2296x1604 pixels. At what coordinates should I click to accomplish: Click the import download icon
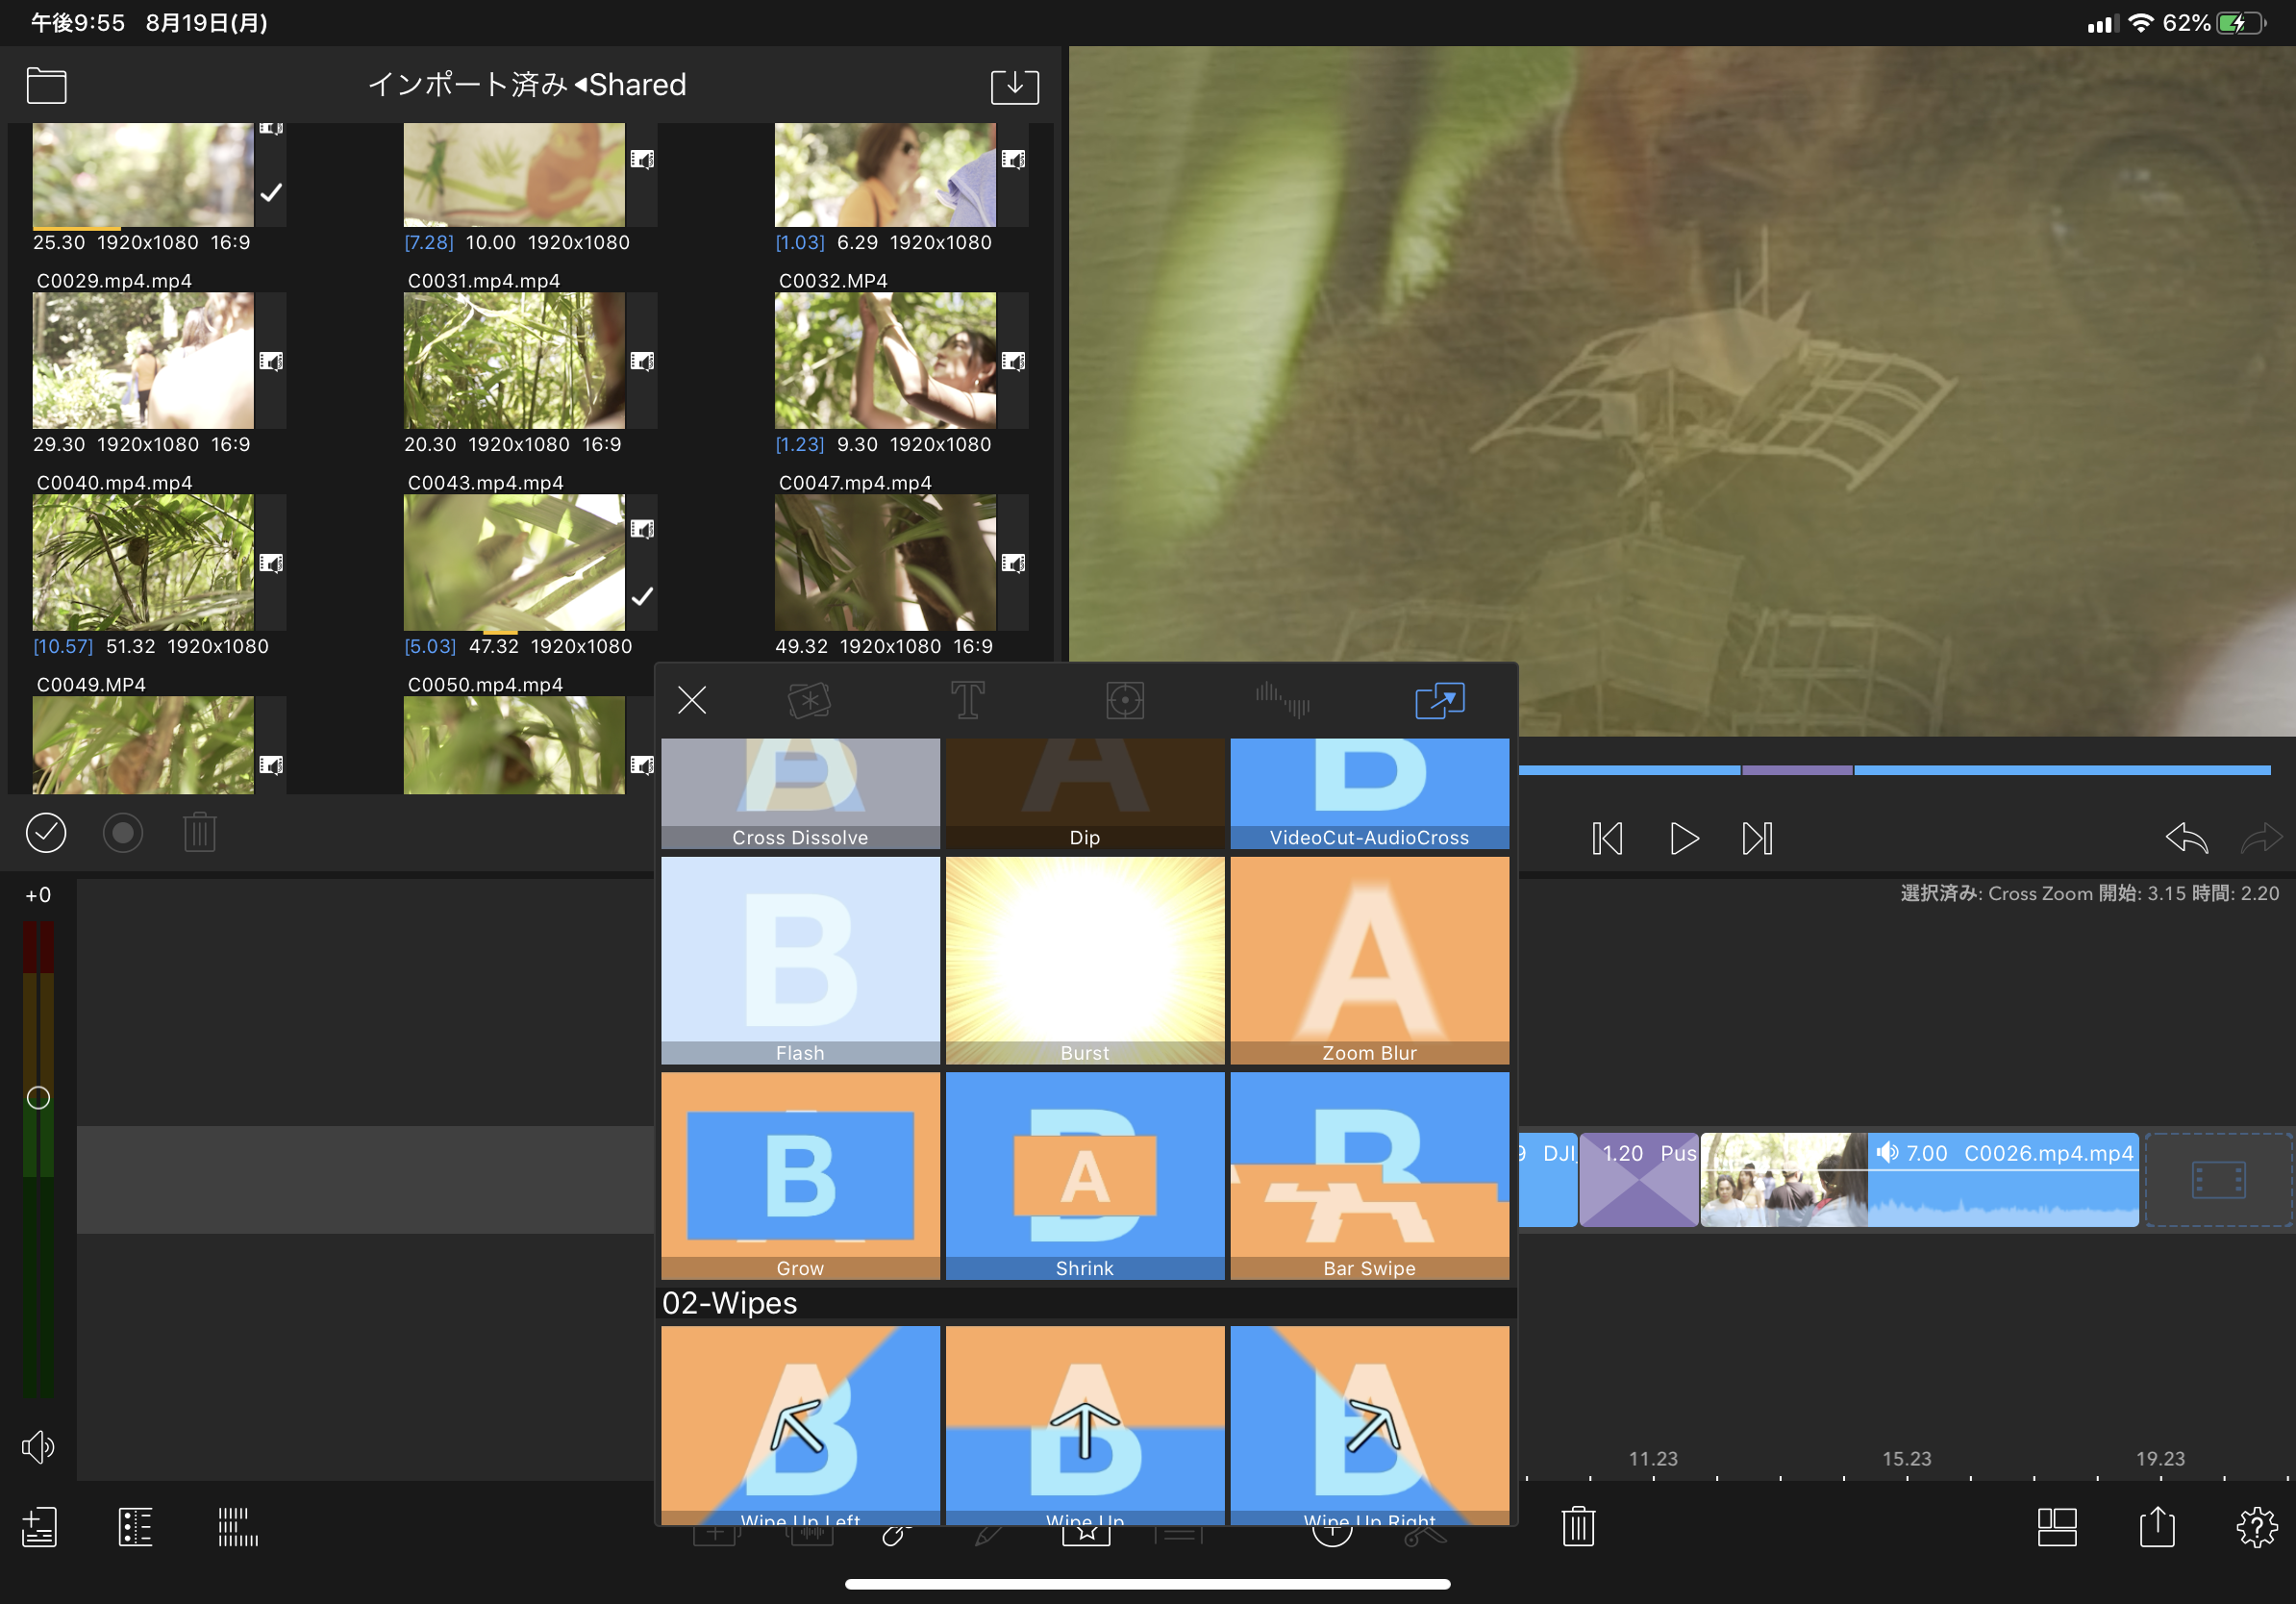point(1014,86)
